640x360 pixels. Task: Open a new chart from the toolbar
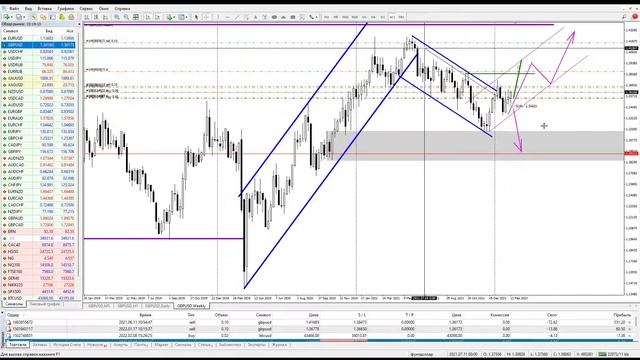(x=6, y=17)
